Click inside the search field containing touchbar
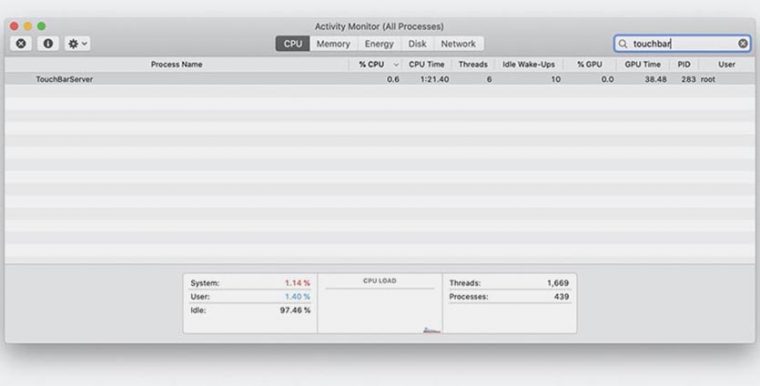 click(682, 44)
